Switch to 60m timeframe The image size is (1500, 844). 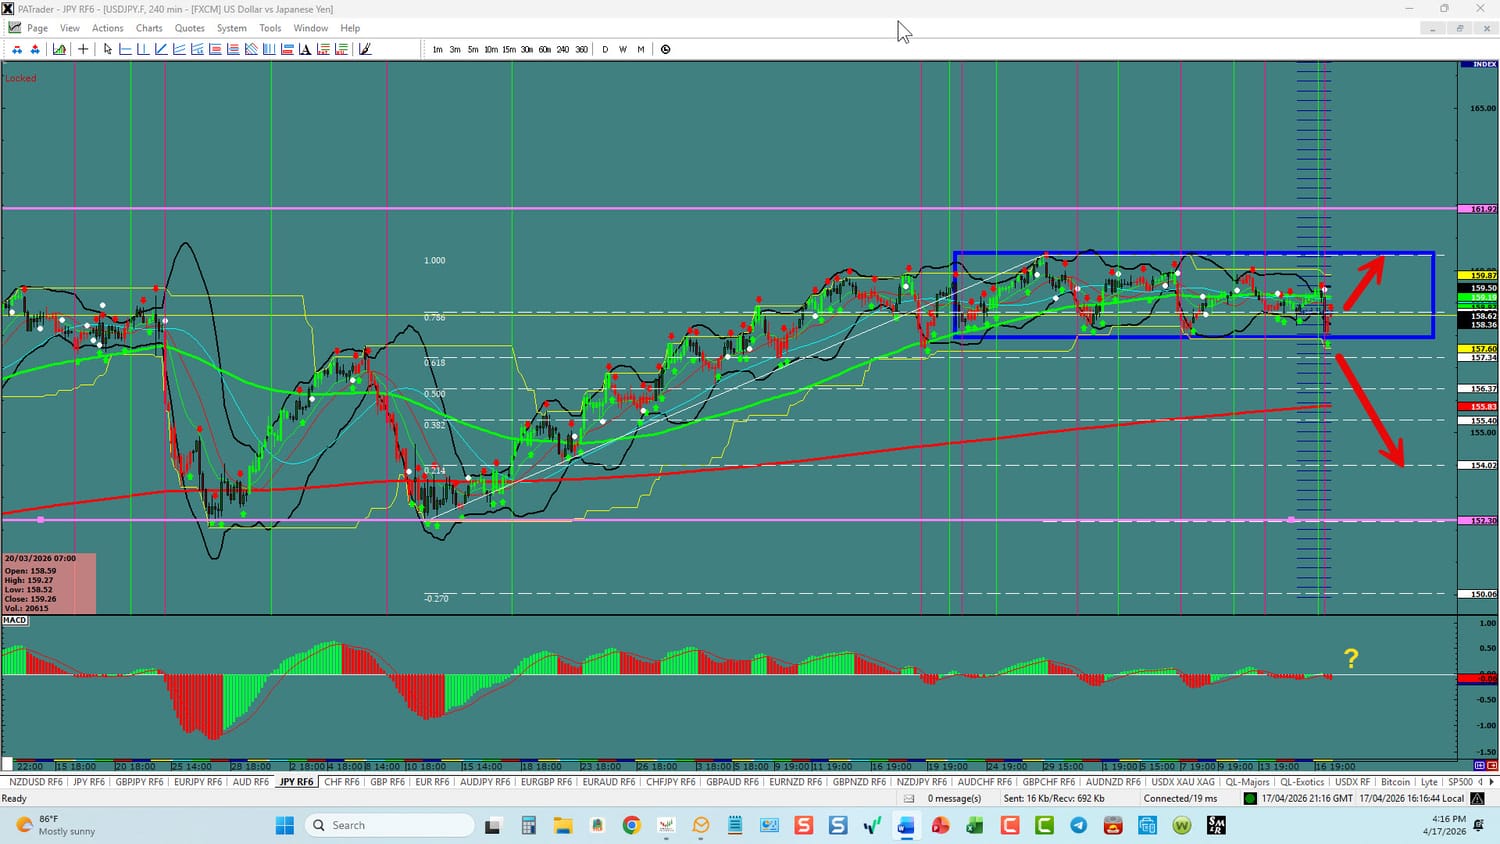coord(545,49)
